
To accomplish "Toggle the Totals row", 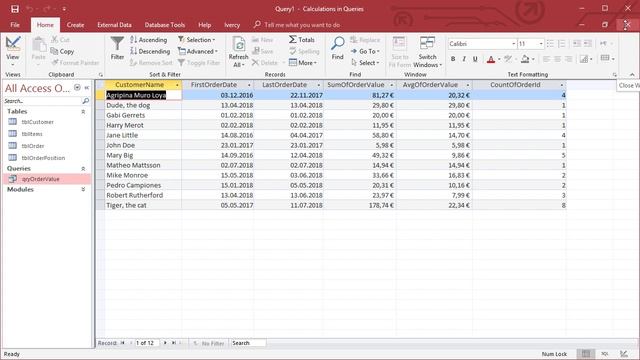I will tap(302, 40).
